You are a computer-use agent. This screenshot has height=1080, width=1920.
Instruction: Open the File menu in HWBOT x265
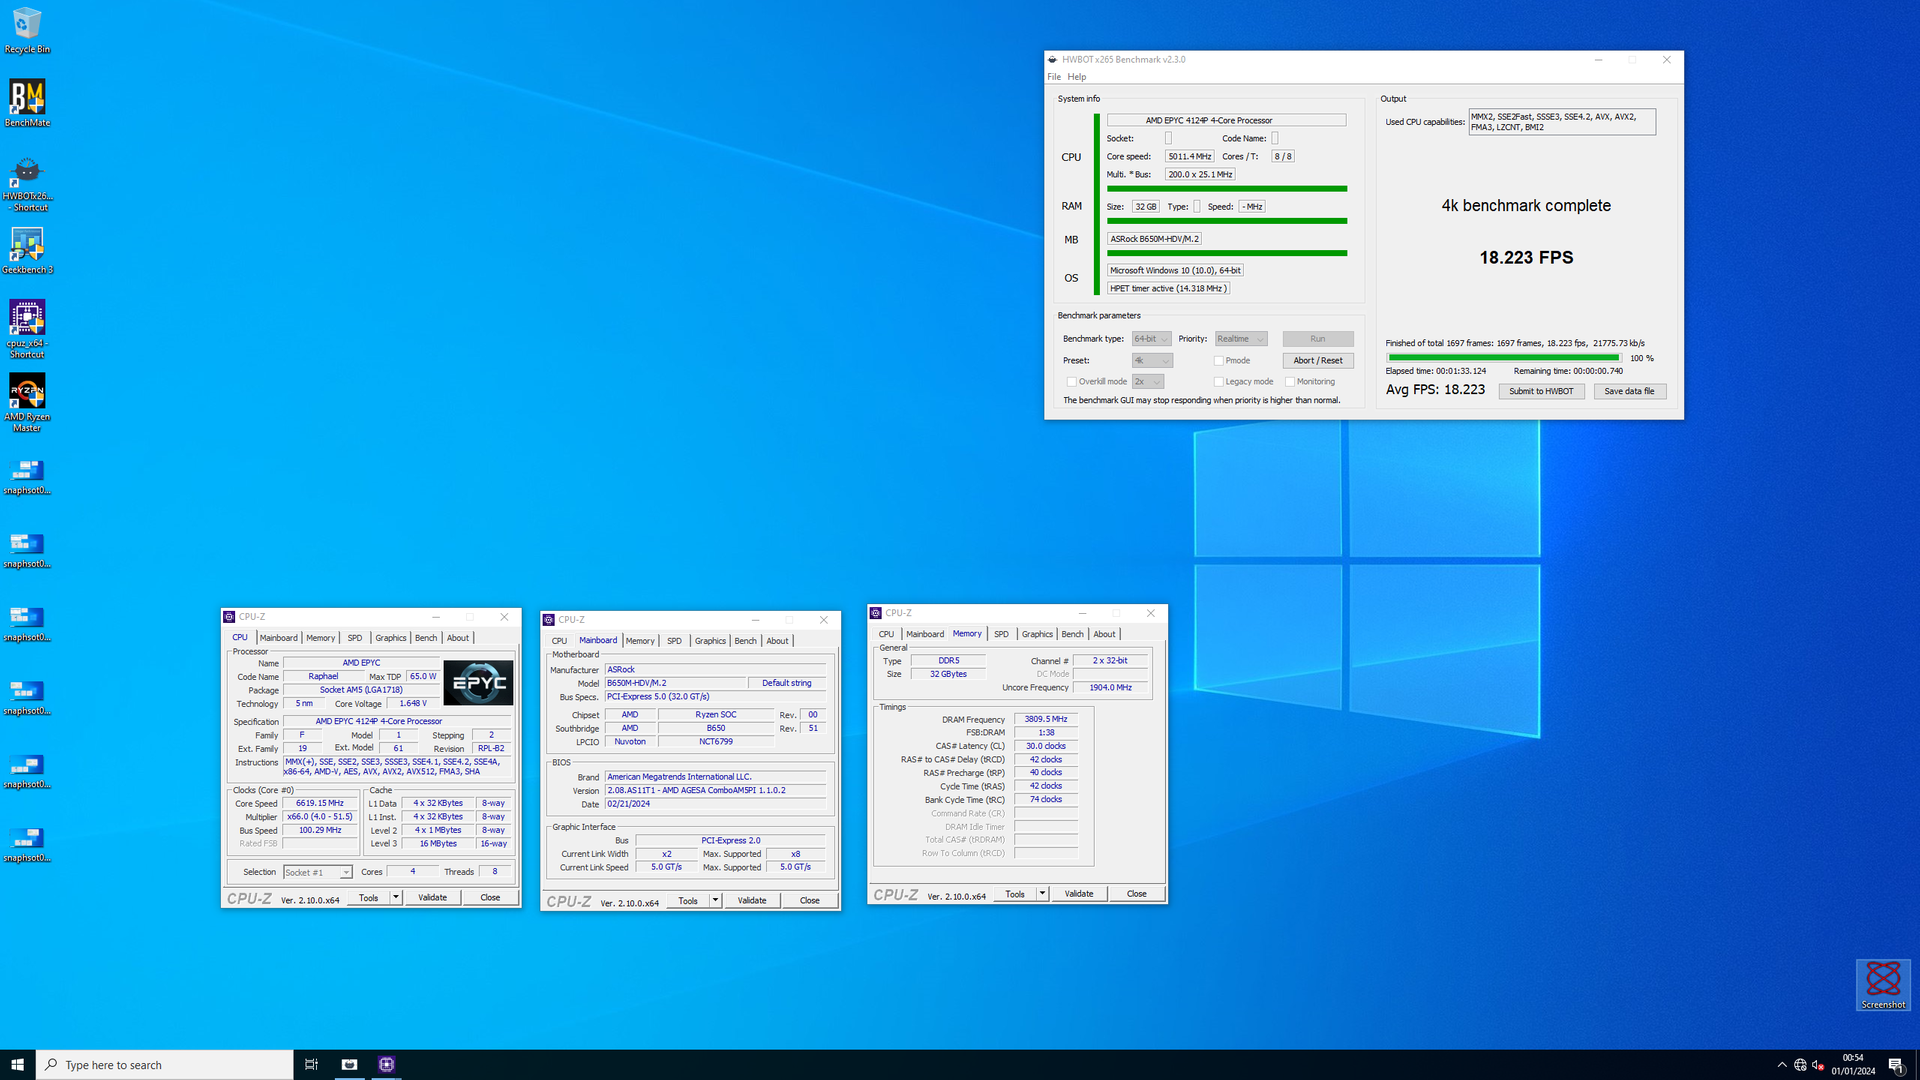tap(1054, 77)
